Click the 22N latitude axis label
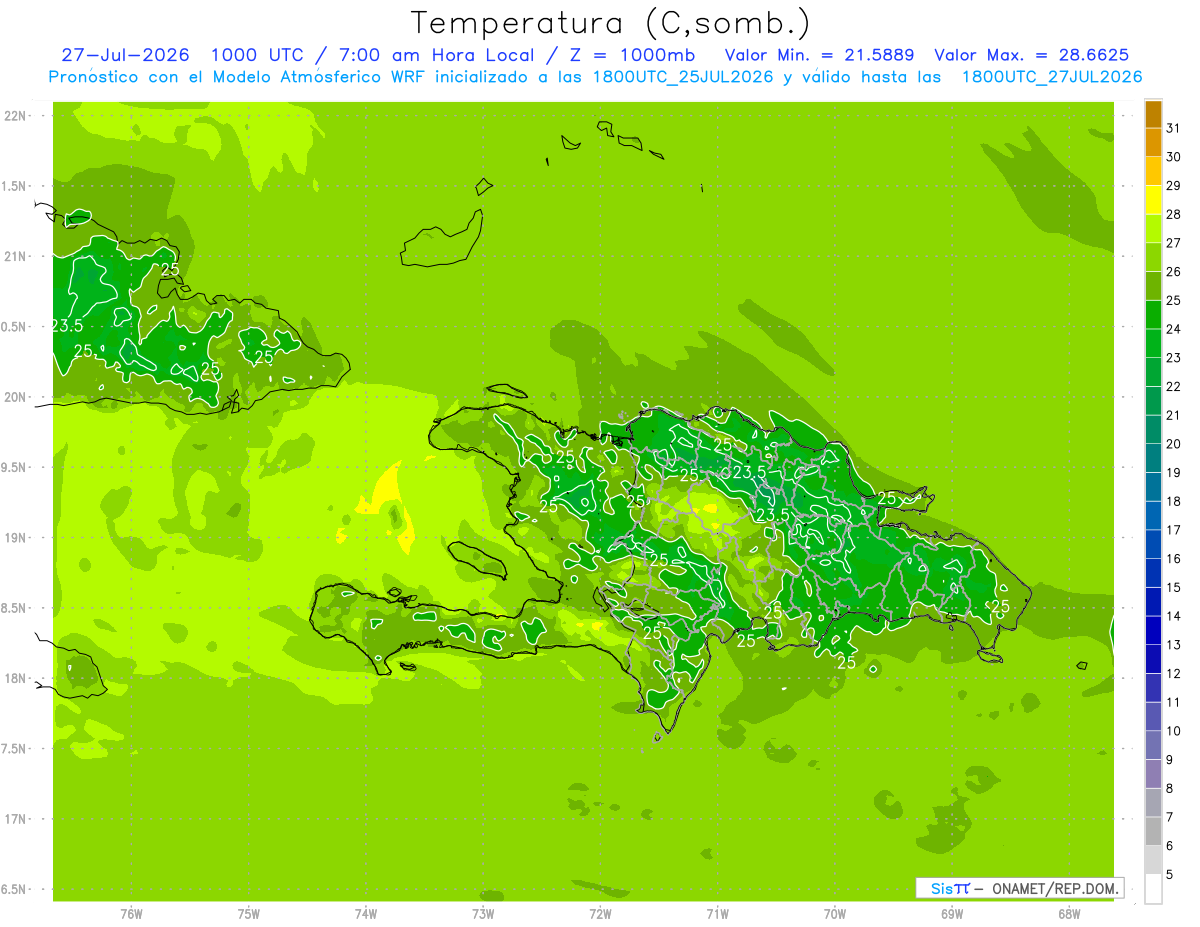 coord(15,116)
